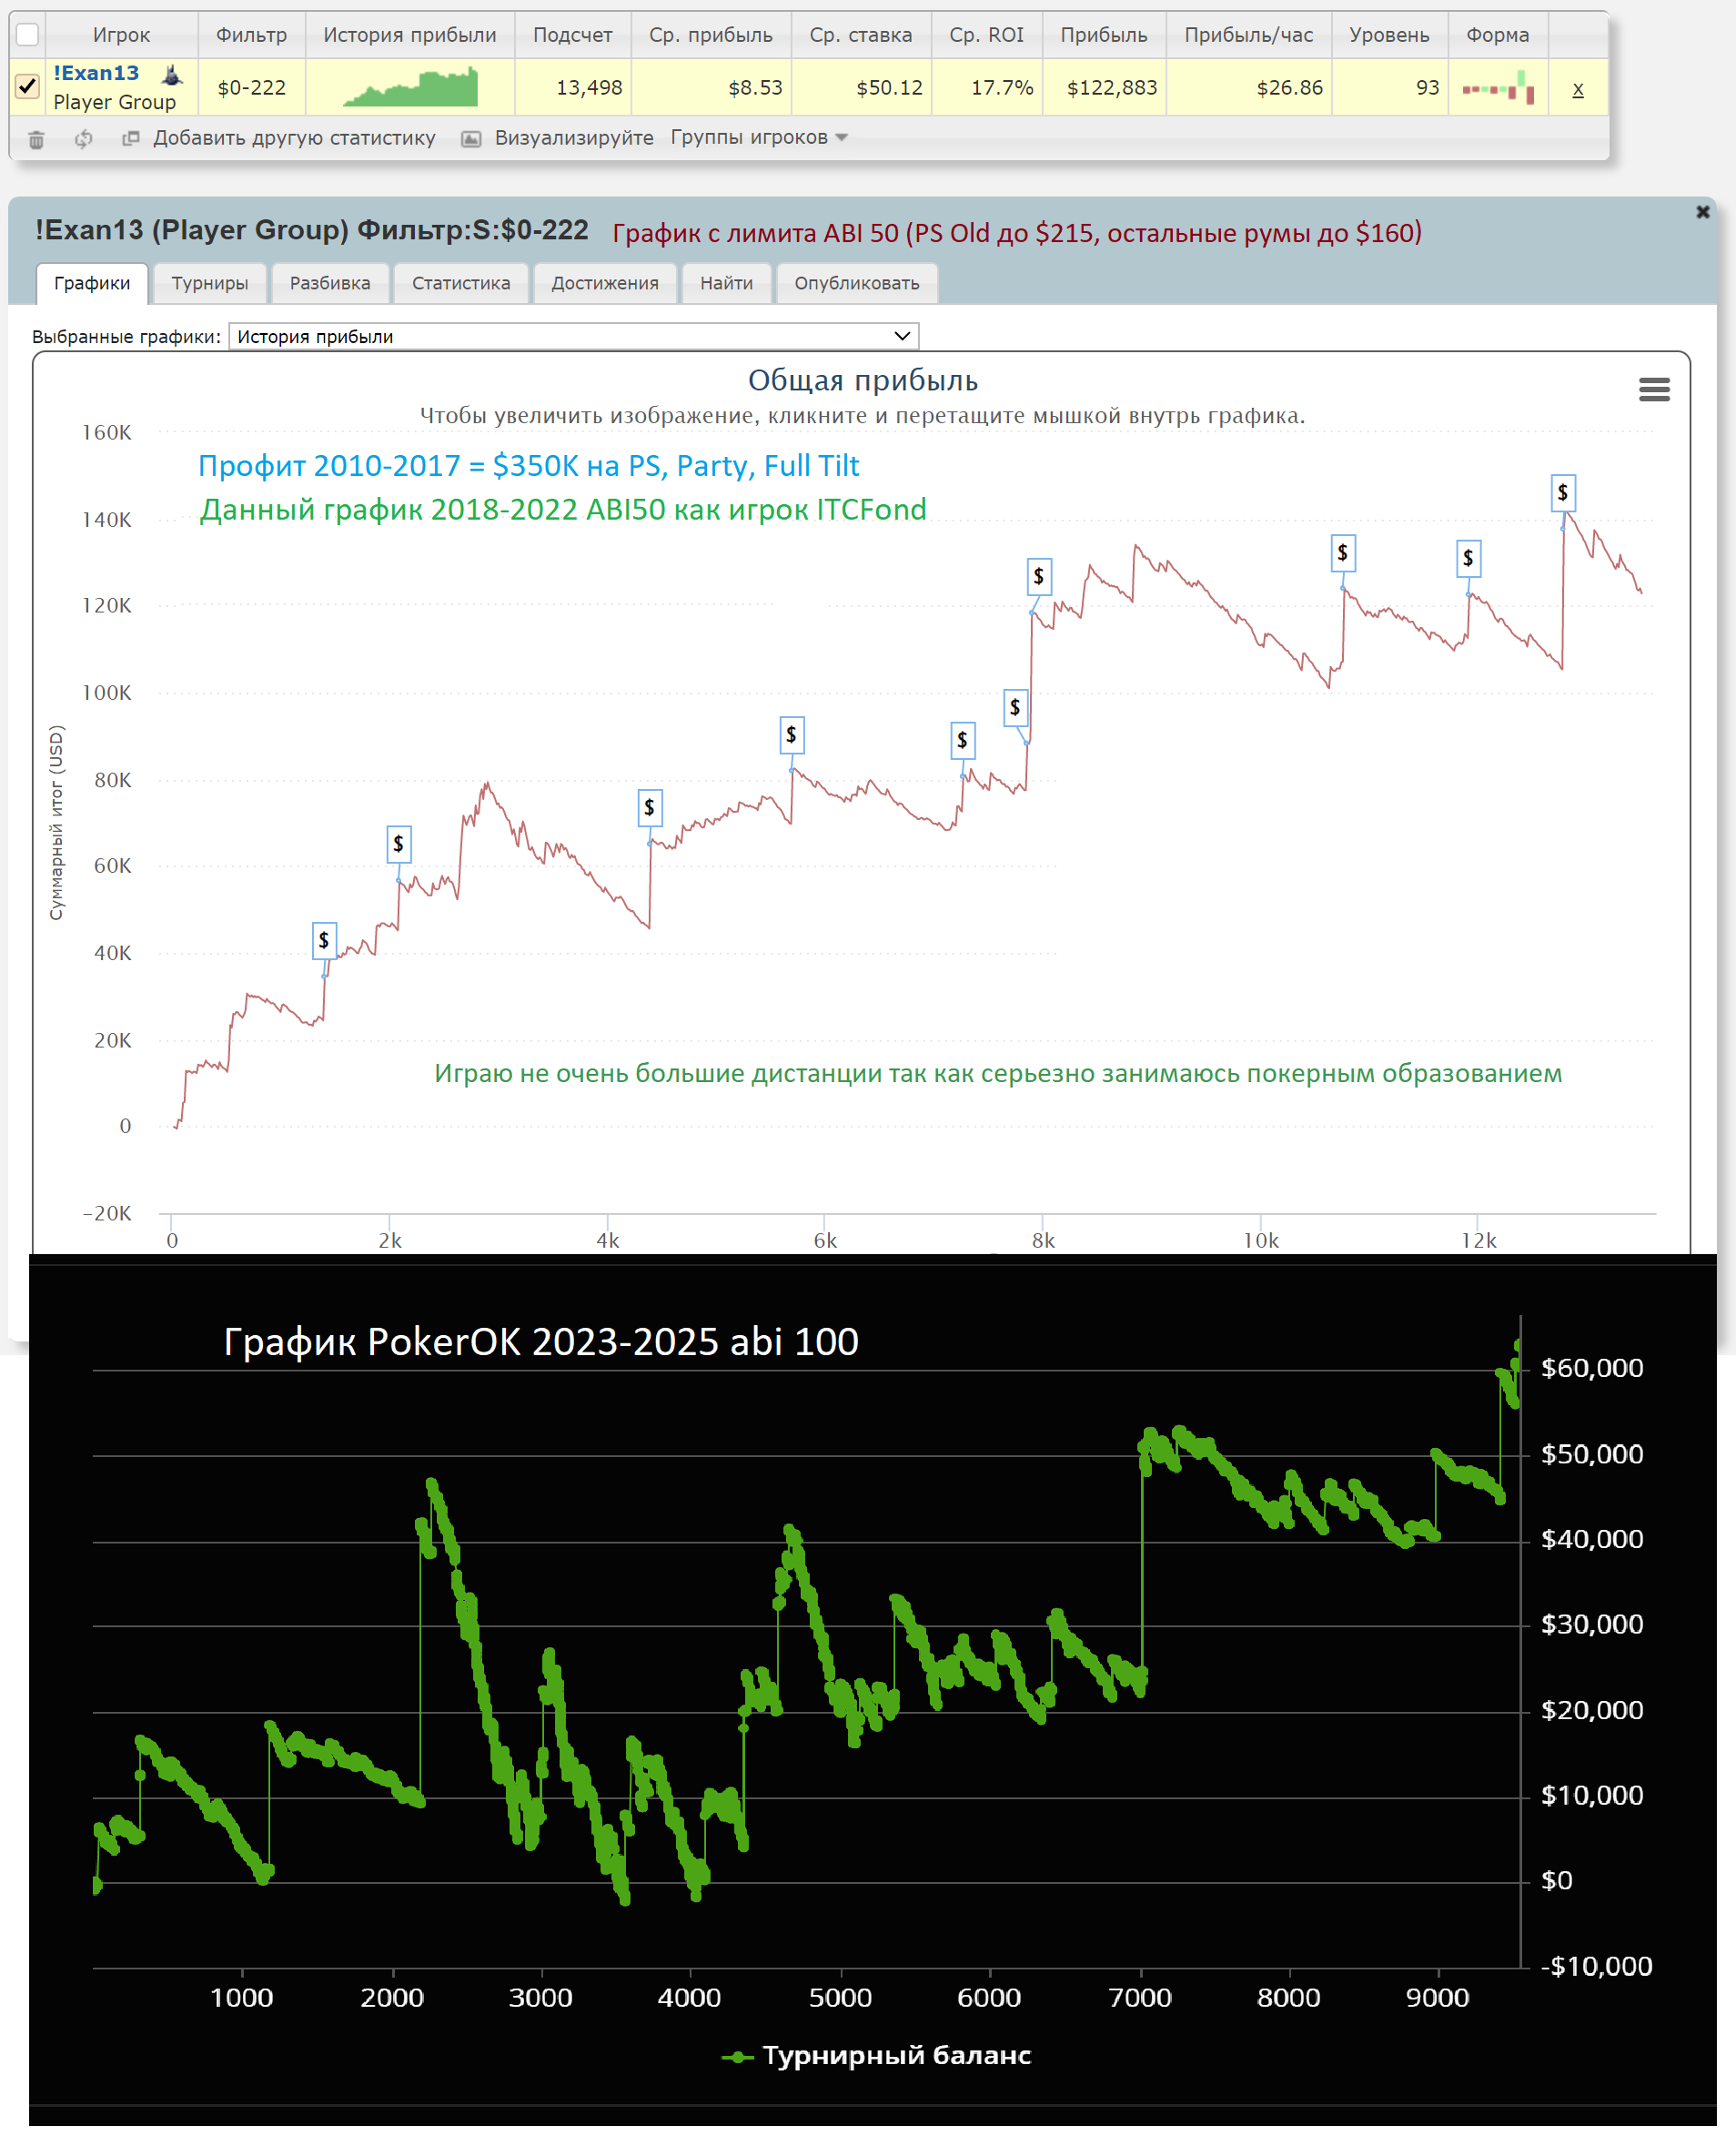Remove row with the x link
The image size is (1736, 2146).
pyautogui.click(x=1577, y=89)
